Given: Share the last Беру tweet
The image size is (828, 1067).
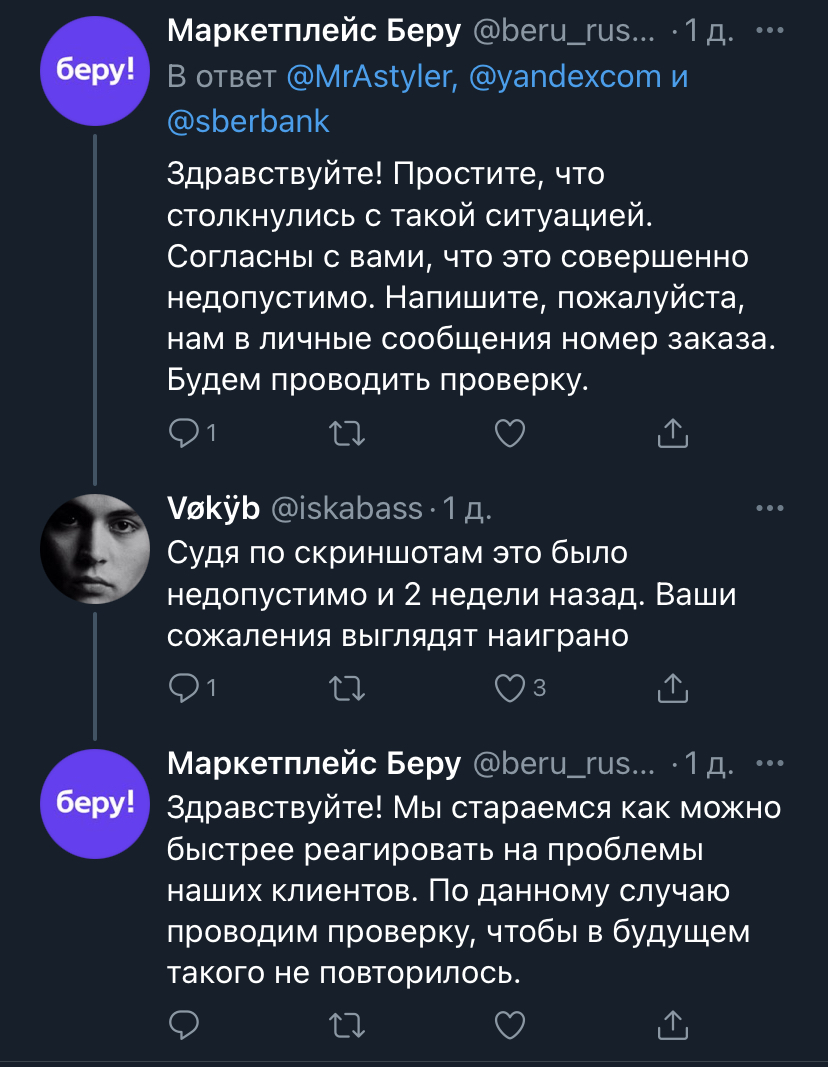Looking at the screenshot, I should click(x=673, y=1024).
